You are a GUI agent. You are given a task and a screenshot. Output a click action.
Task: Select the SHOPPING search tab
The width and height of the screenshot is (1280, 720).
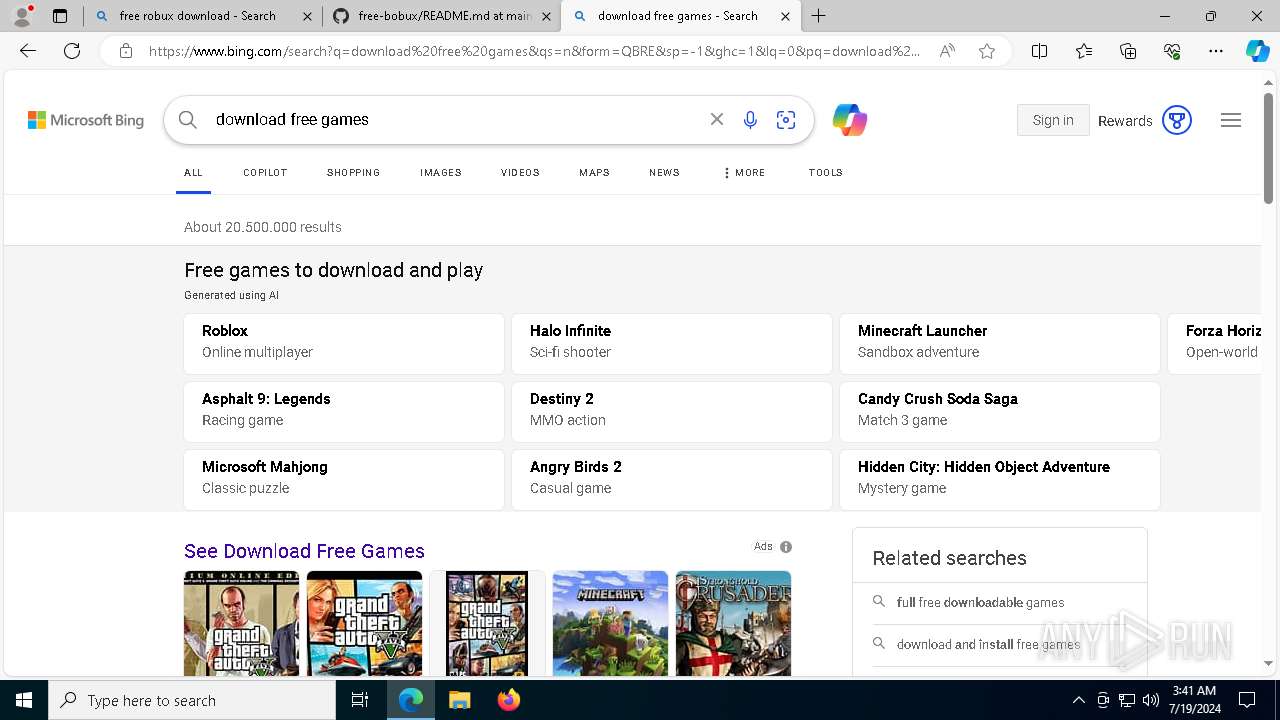coord(353,173)
